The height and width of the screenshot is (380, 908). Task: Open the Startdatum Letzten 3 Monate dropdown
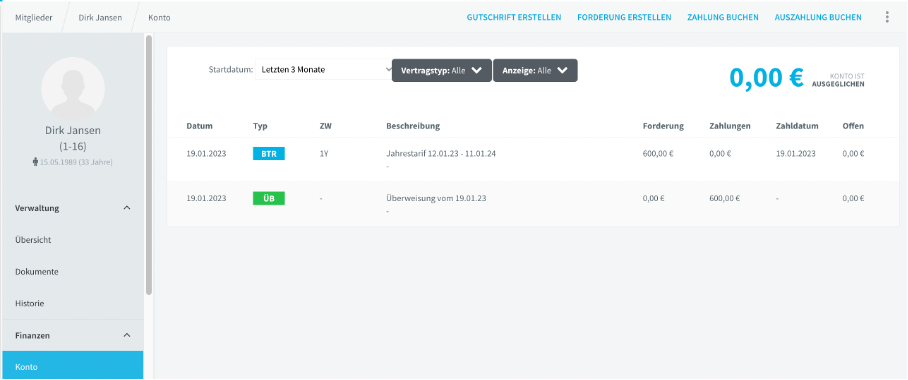(324, 70)
